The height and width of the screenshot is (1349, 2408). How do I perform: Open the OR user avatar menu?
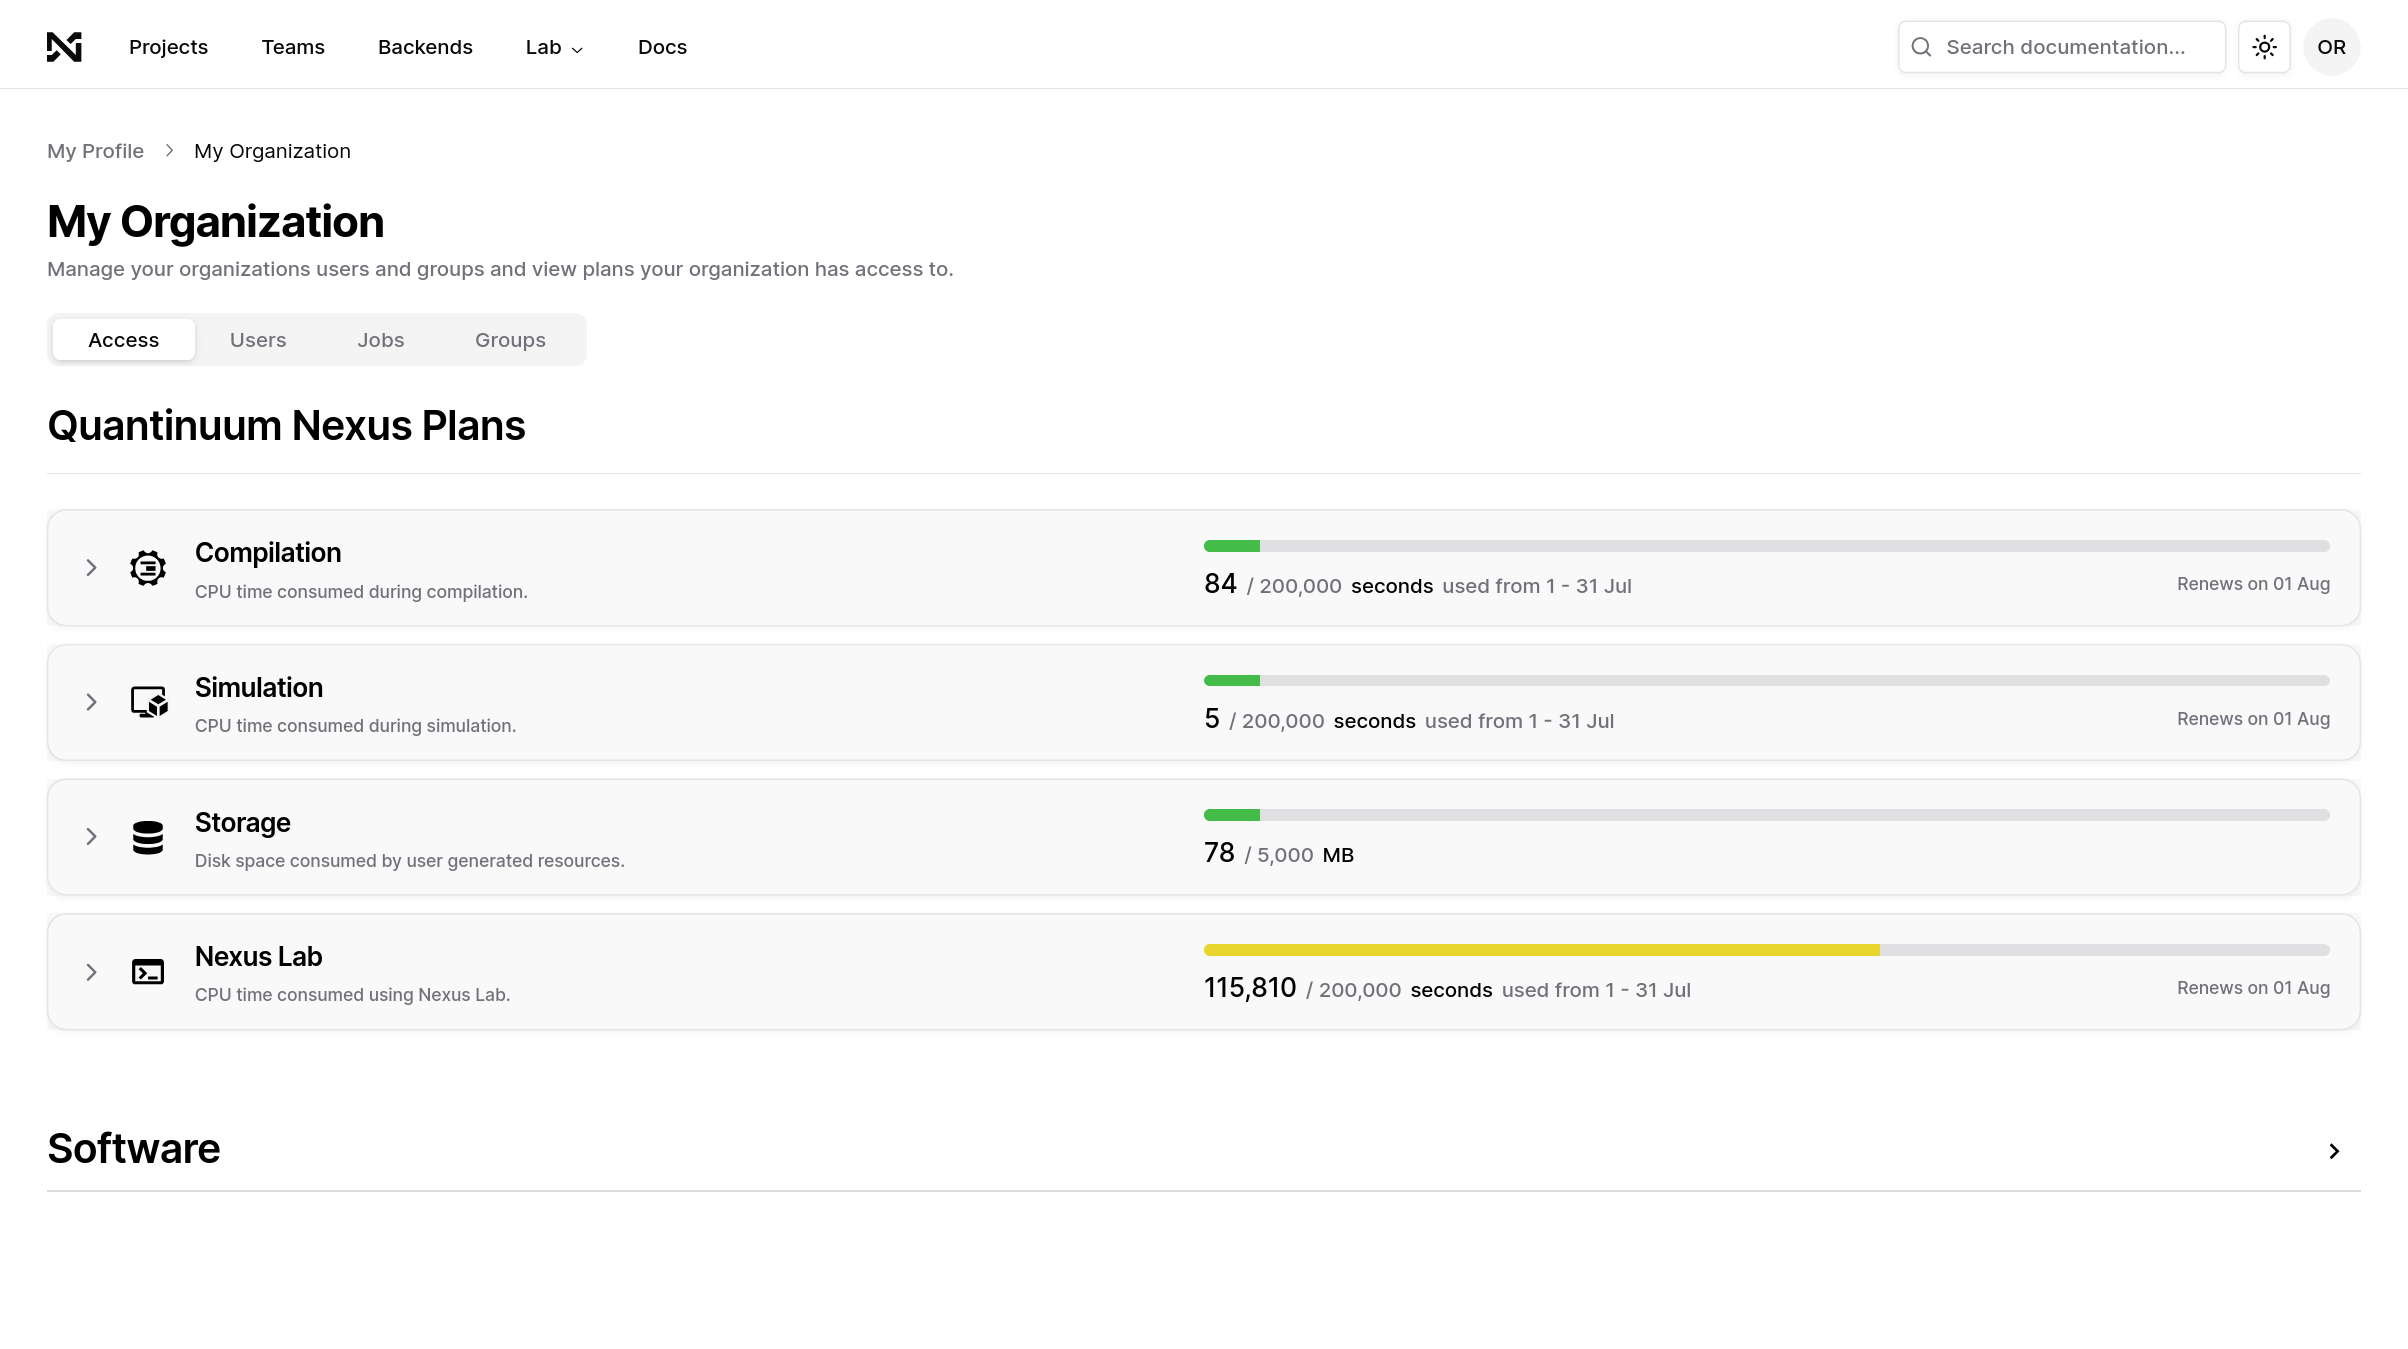(x=2331, y=47)
